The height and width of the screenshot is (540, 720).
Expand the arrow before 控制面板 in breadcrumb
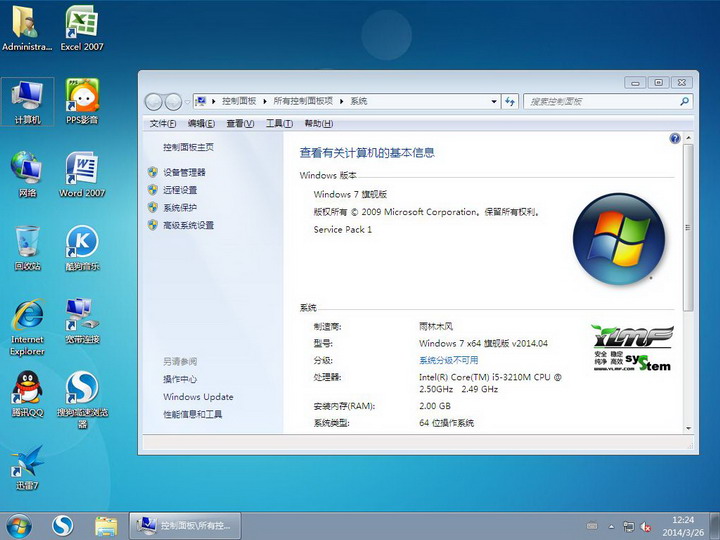pos(214,101)
